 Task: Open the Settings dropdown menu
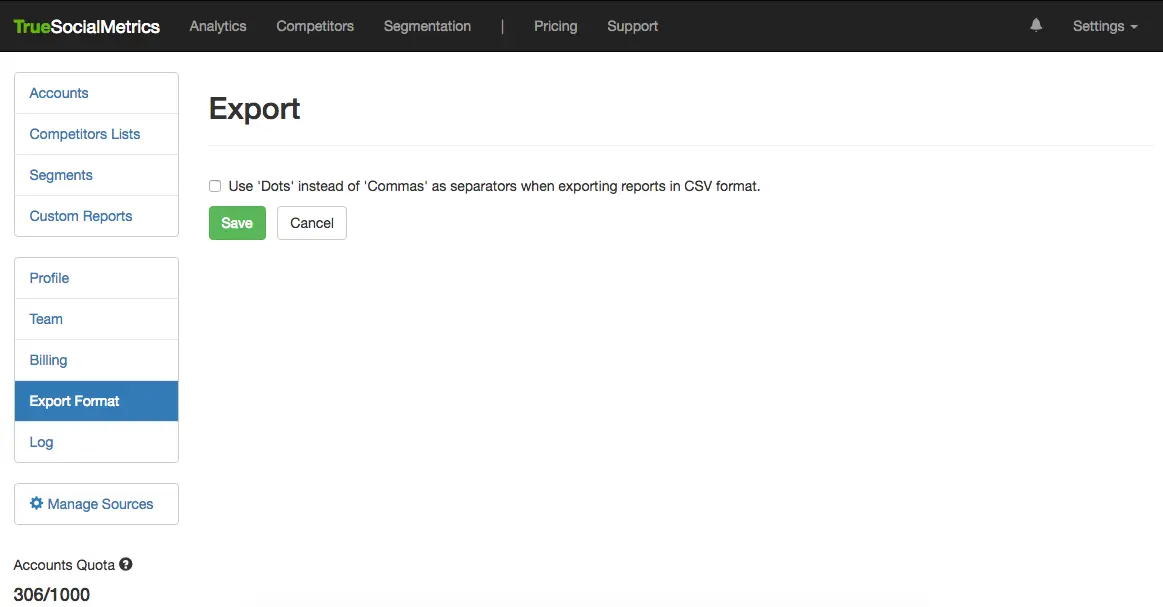coord(1104,26)
